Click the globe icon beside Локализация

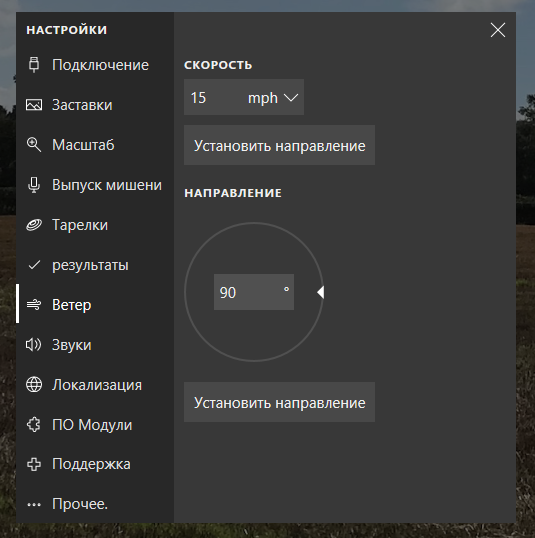(x=34, y=385)
